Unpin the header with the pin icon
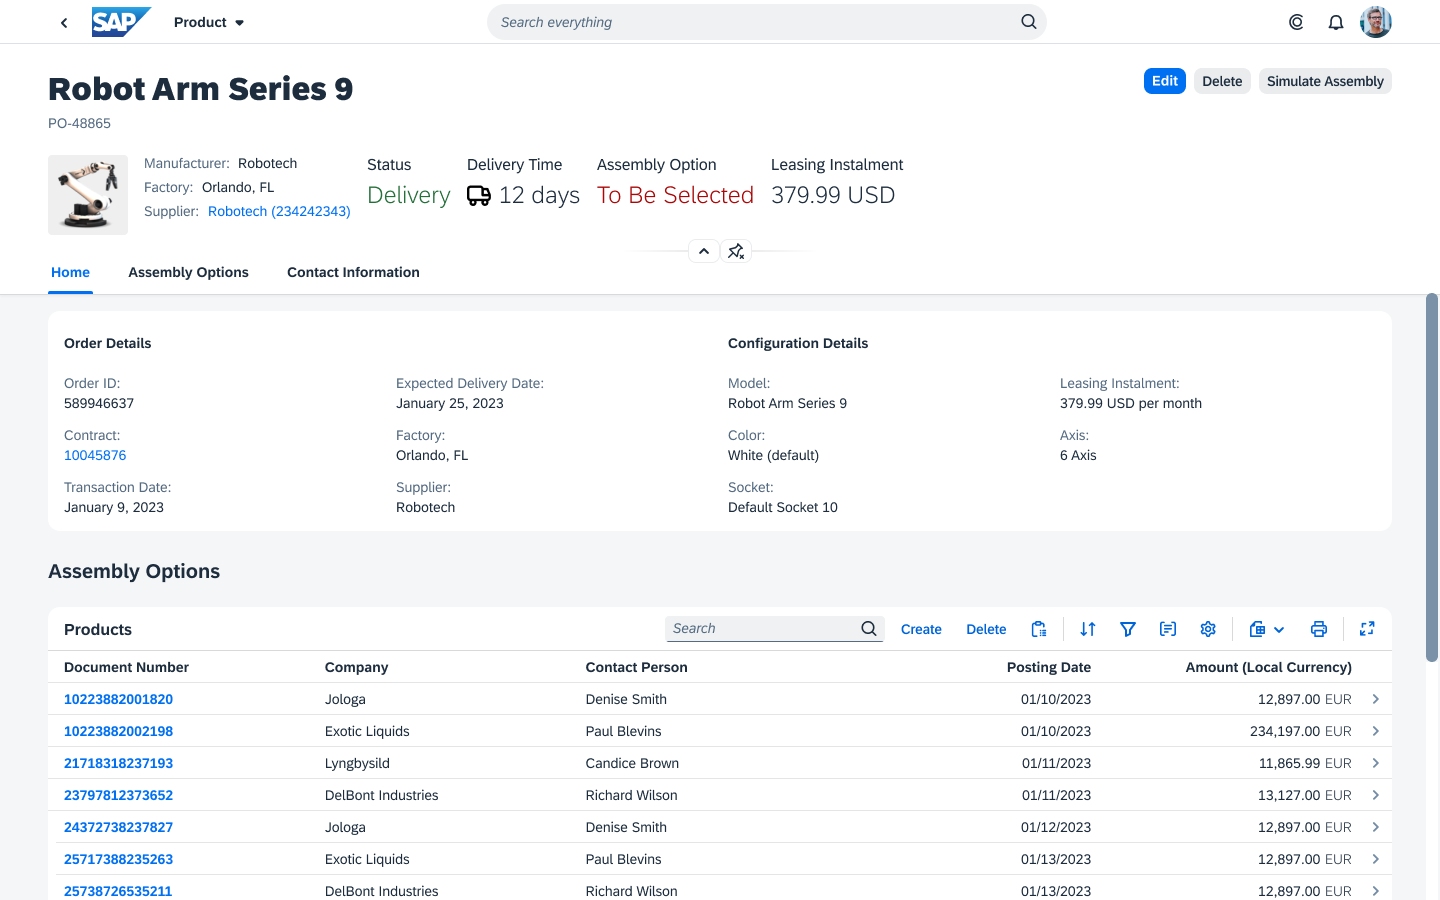Screen dimensions: 1440x900 point(736,251)
